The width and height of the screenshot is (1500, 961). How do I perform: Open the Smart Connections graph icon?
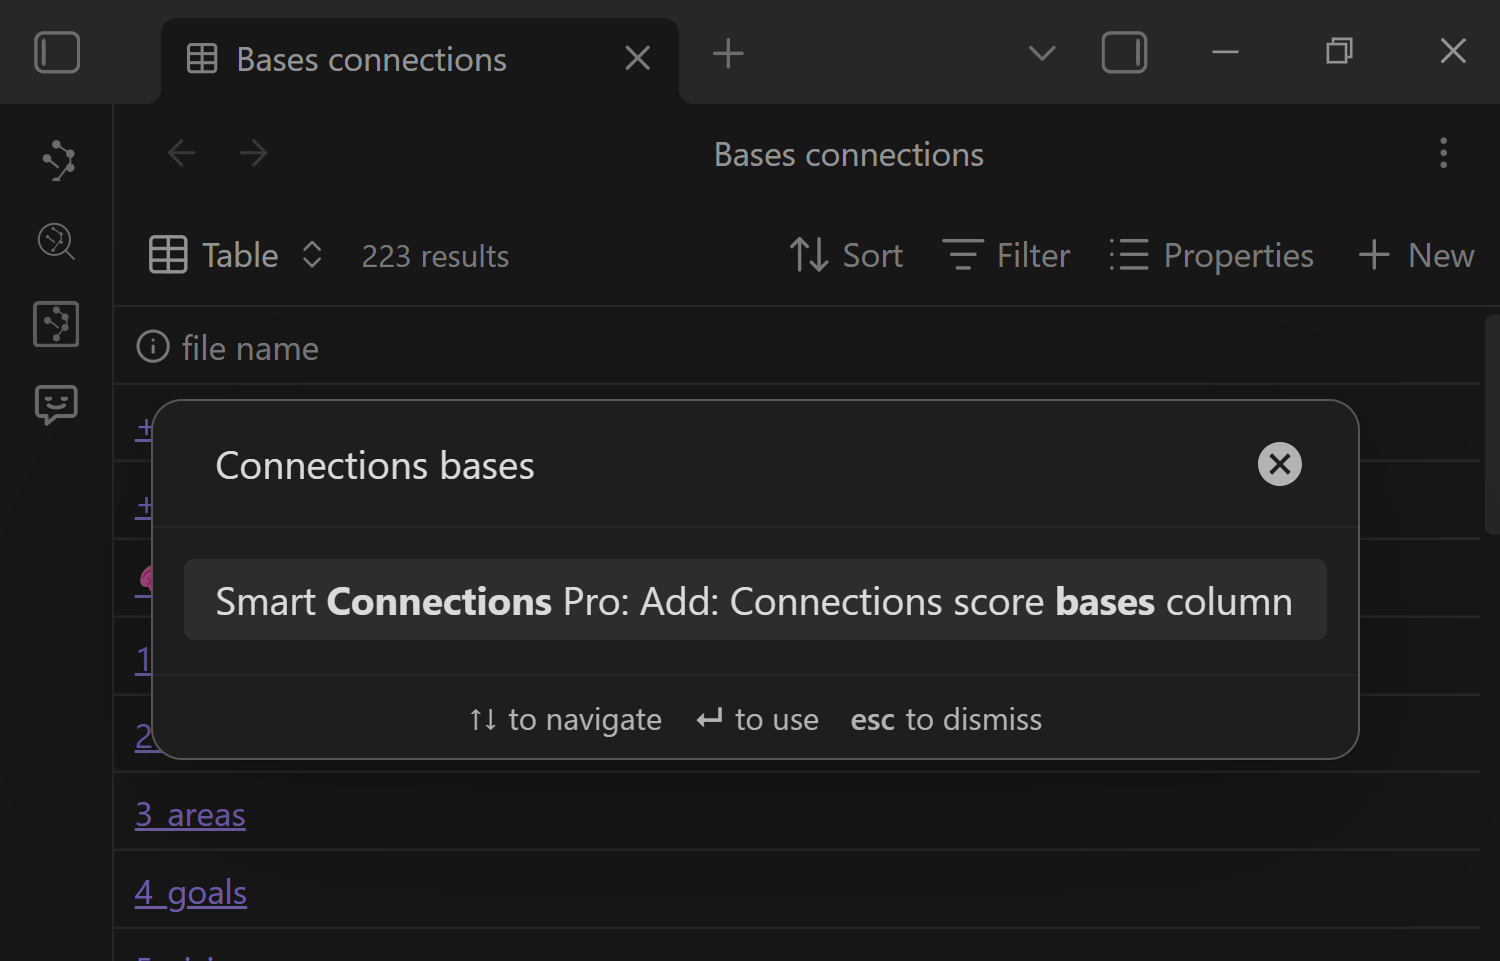click(58, 160)
